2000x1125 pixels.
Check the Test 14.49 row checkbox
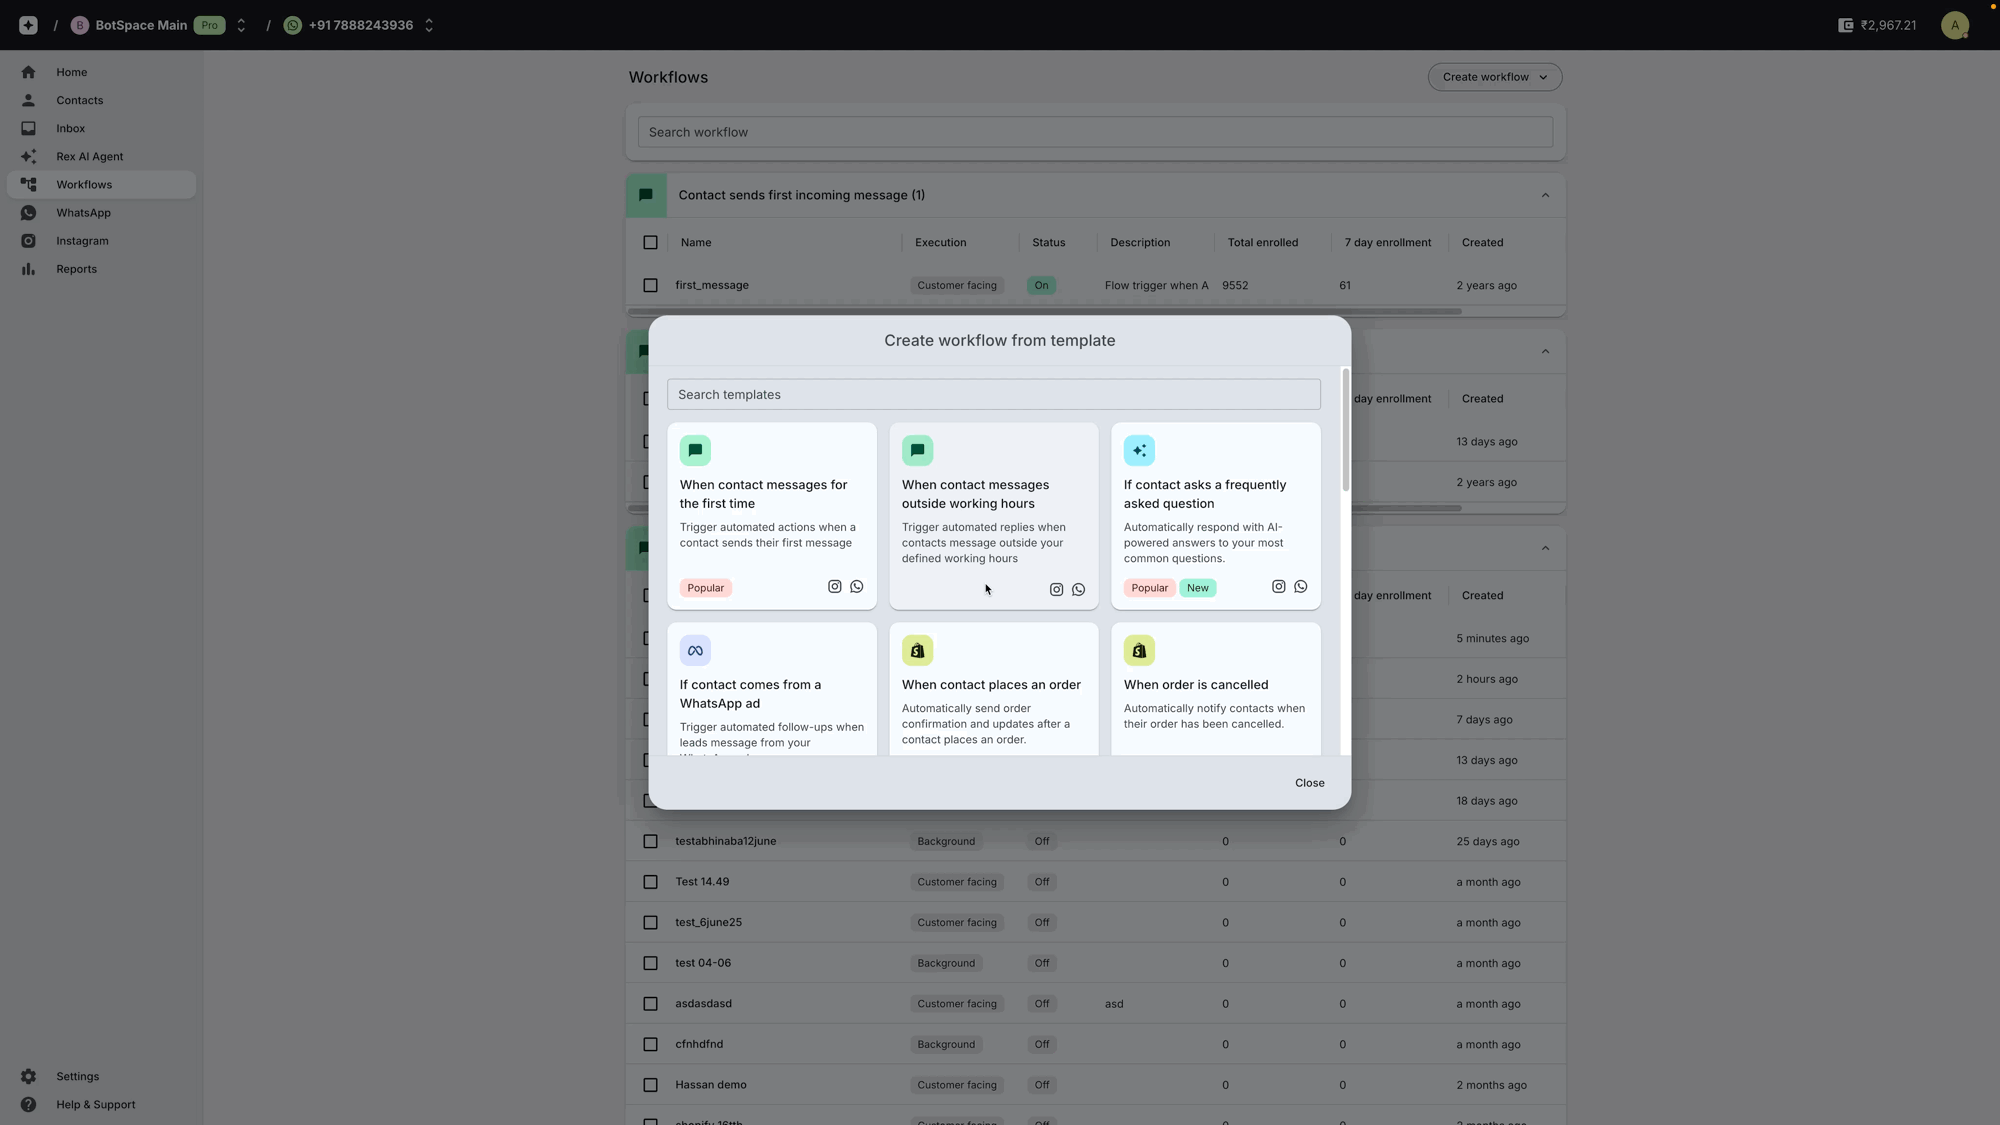click(x=650, y=882)
